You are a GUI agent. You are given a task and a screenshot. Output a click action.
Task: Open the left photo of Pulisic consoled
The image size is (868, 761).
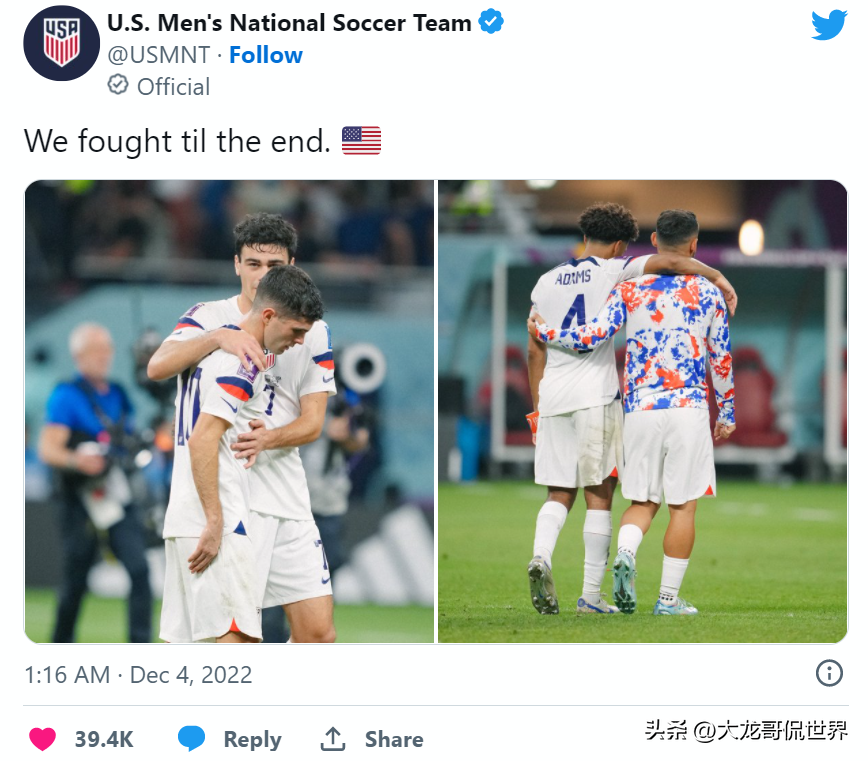(230, 410)
